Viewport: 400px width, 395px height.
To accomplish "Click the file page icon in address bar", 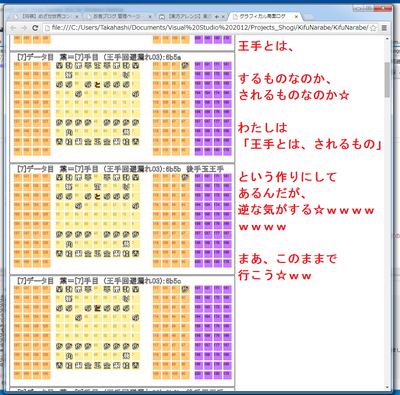I will tap(47, 28).
